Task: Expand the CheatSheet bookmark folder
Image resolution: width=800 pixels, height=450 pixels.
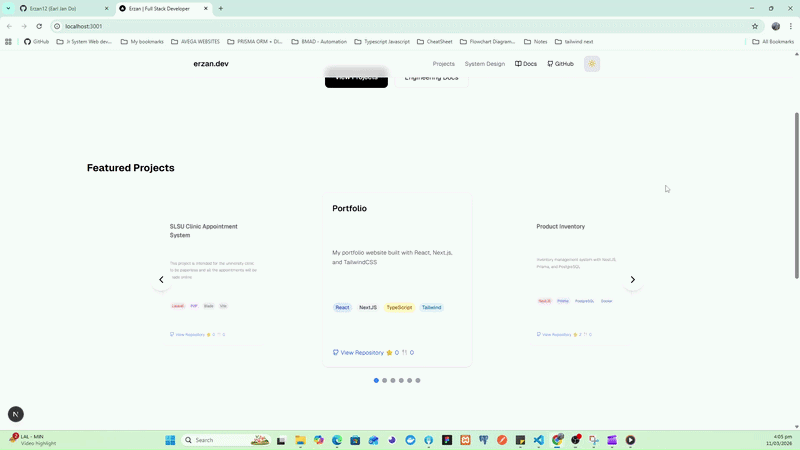Action: (x=435, y=42)
